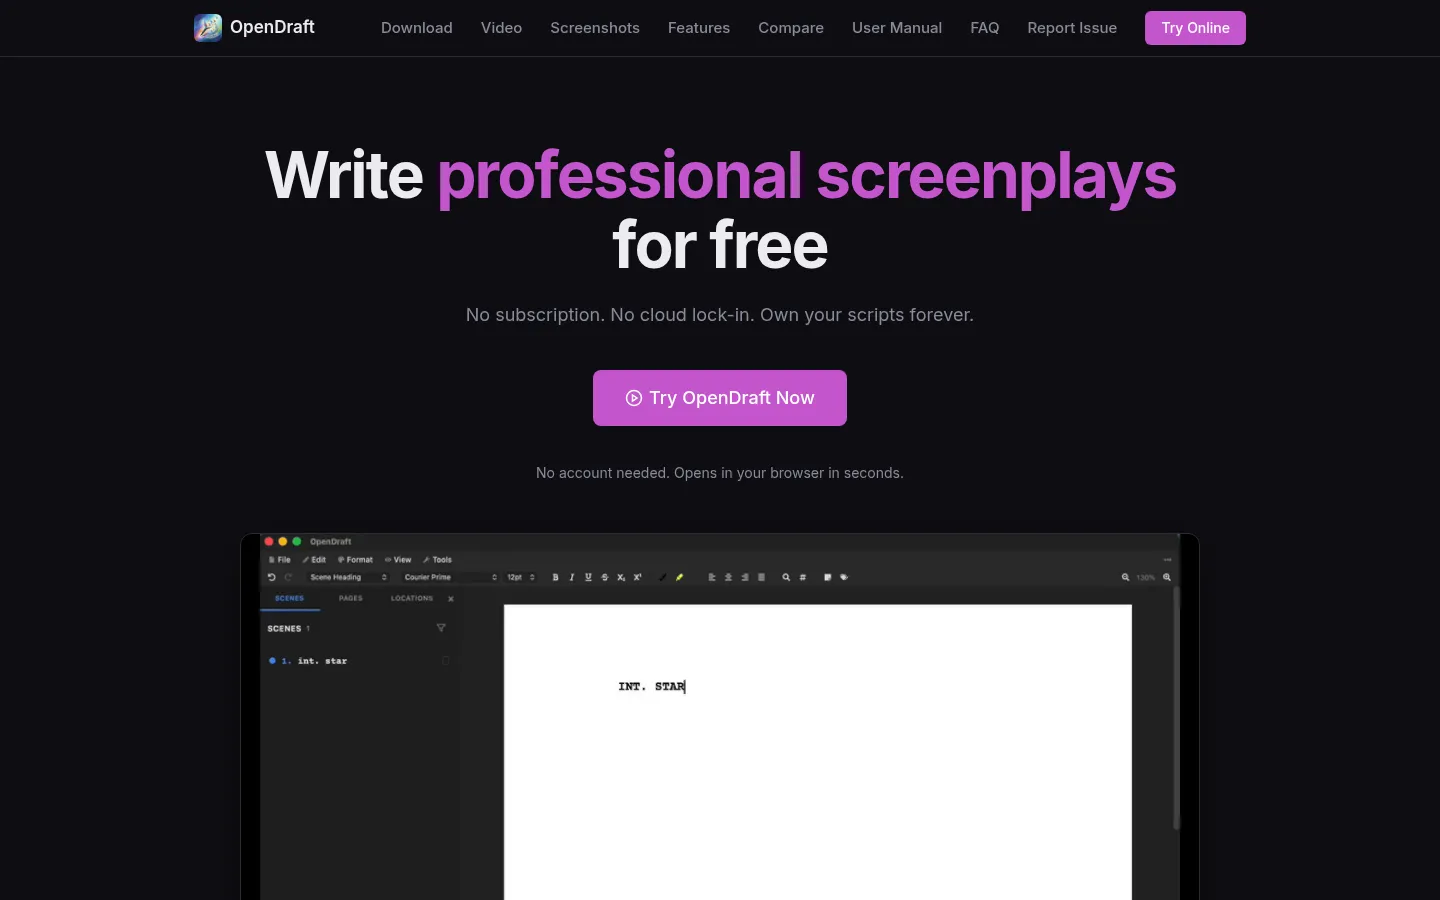
Task: Click the scenes filter funnel icon
Action: click(441, 628)
